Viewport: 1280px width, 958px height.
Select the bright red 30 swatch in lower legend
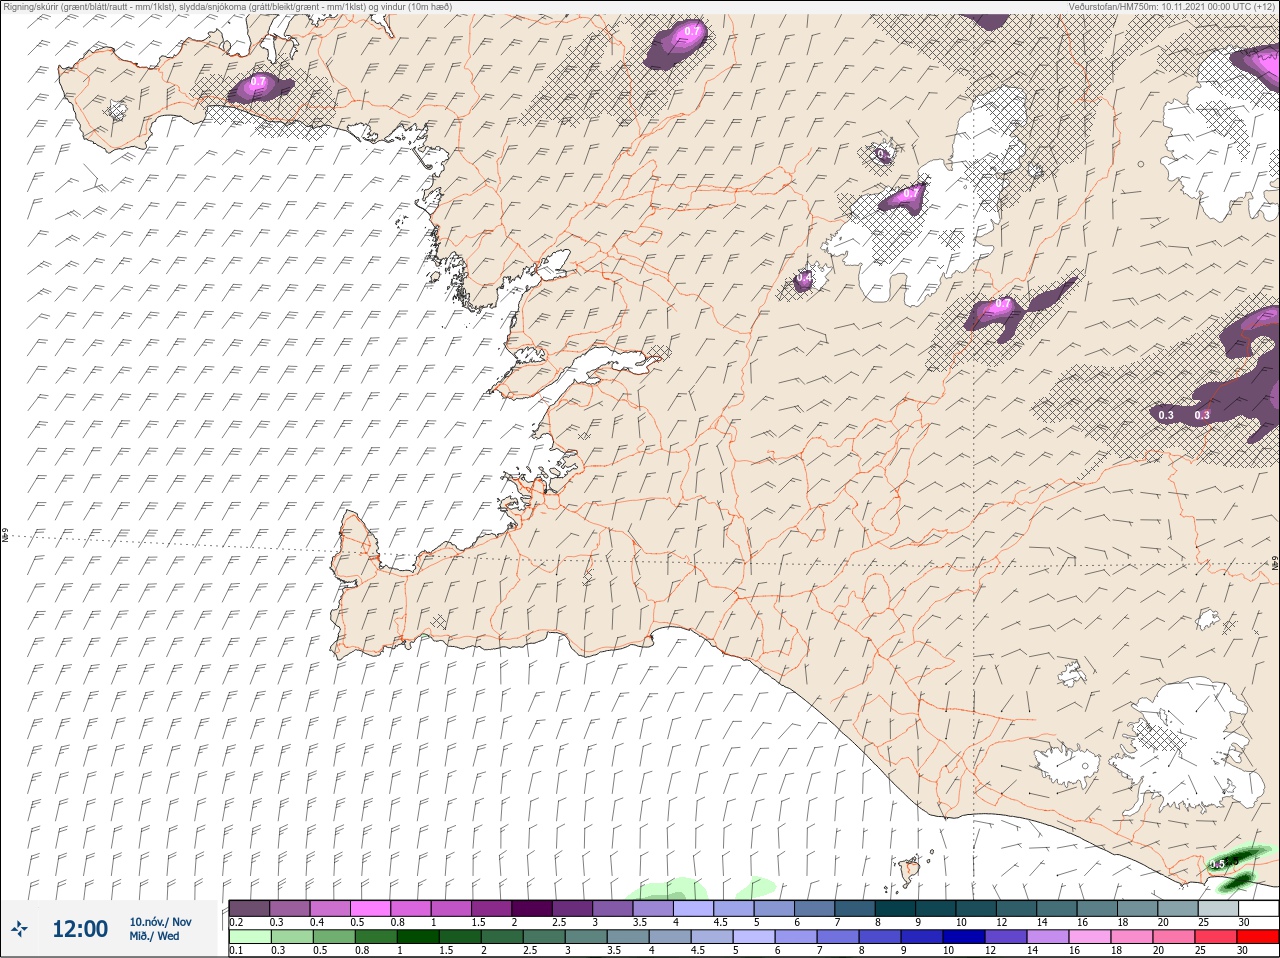(1258, 937)
